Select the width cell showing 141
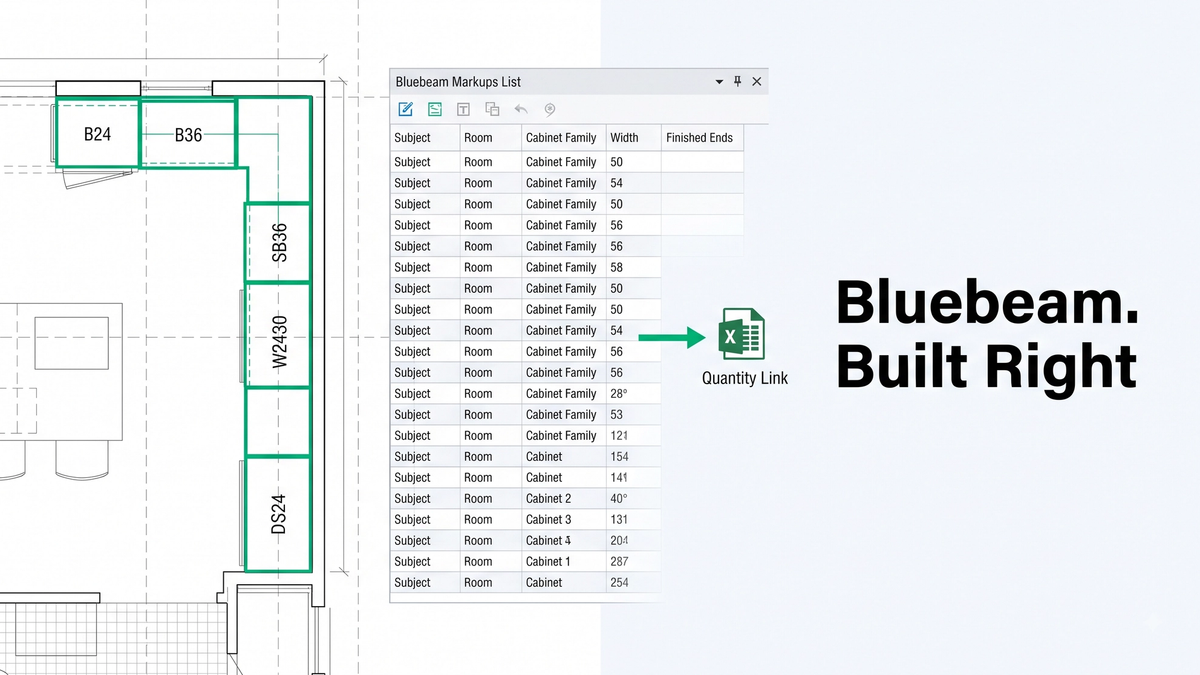This screenshot has height=675, width=1200. (x=634, y=478)
